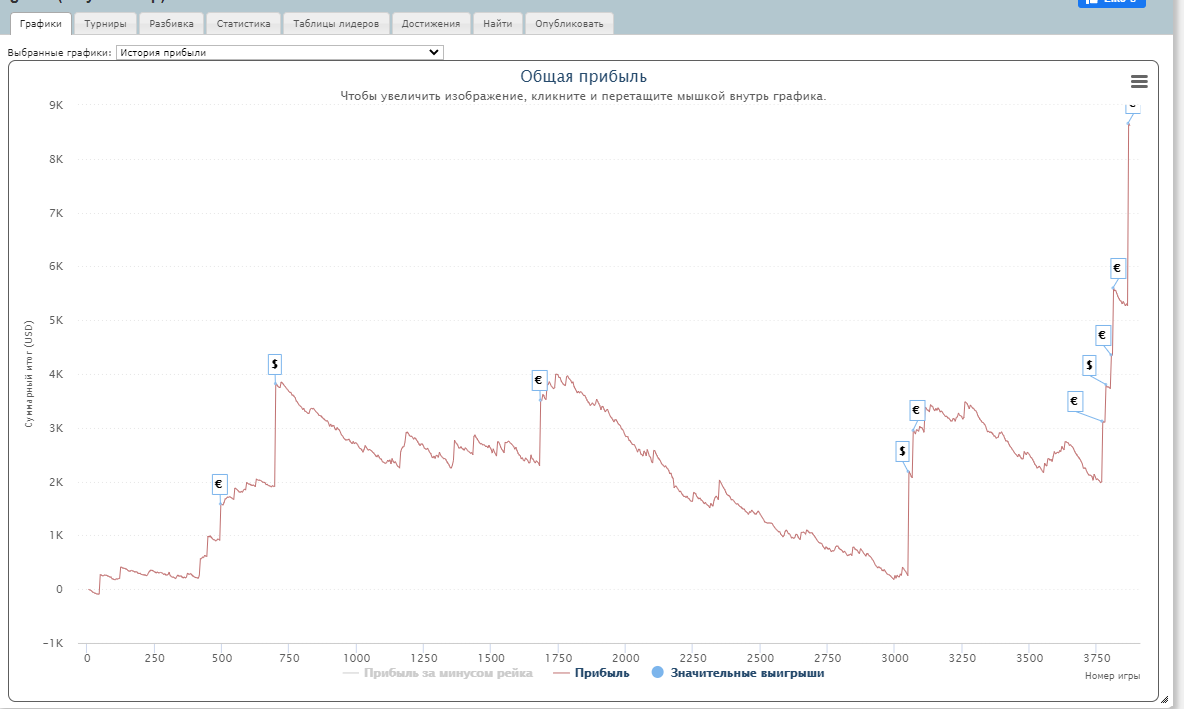The image size is (1184, 709).
Task: Click the resize handle at the chart corner
Action: pos(1164,699)
